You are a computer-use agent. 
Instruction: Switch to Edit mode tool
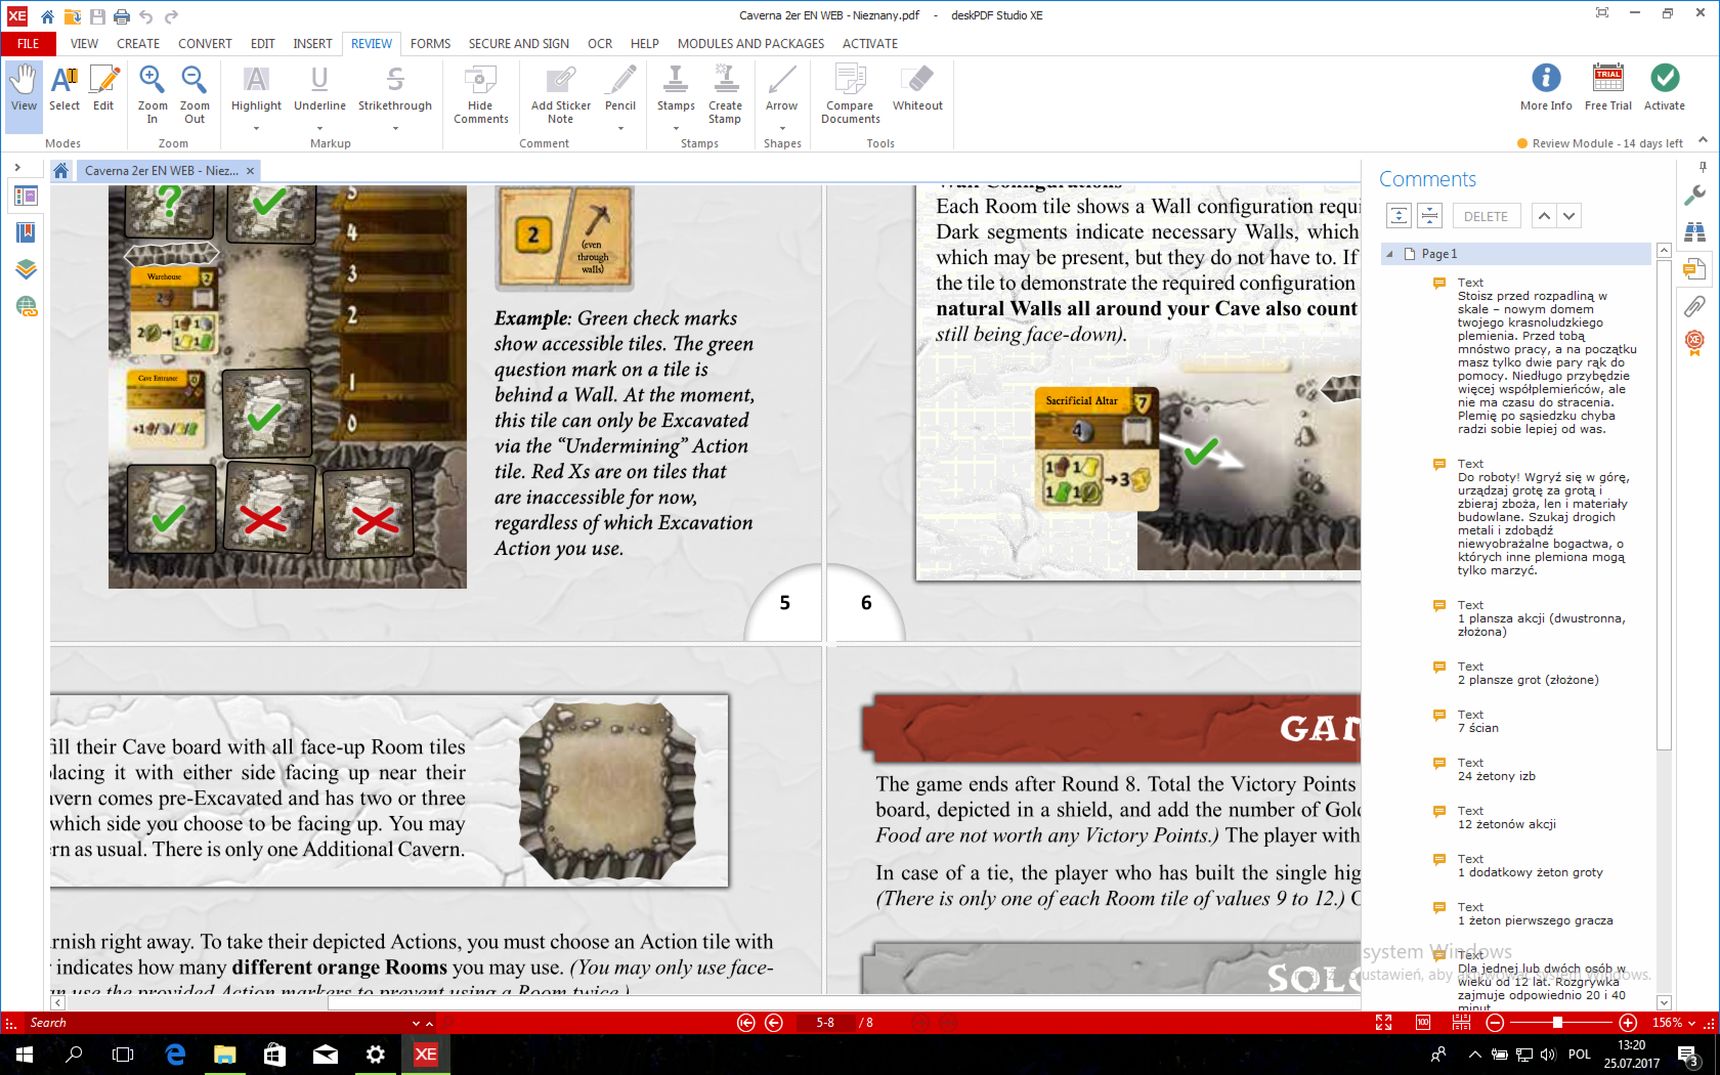coord(104,88)
